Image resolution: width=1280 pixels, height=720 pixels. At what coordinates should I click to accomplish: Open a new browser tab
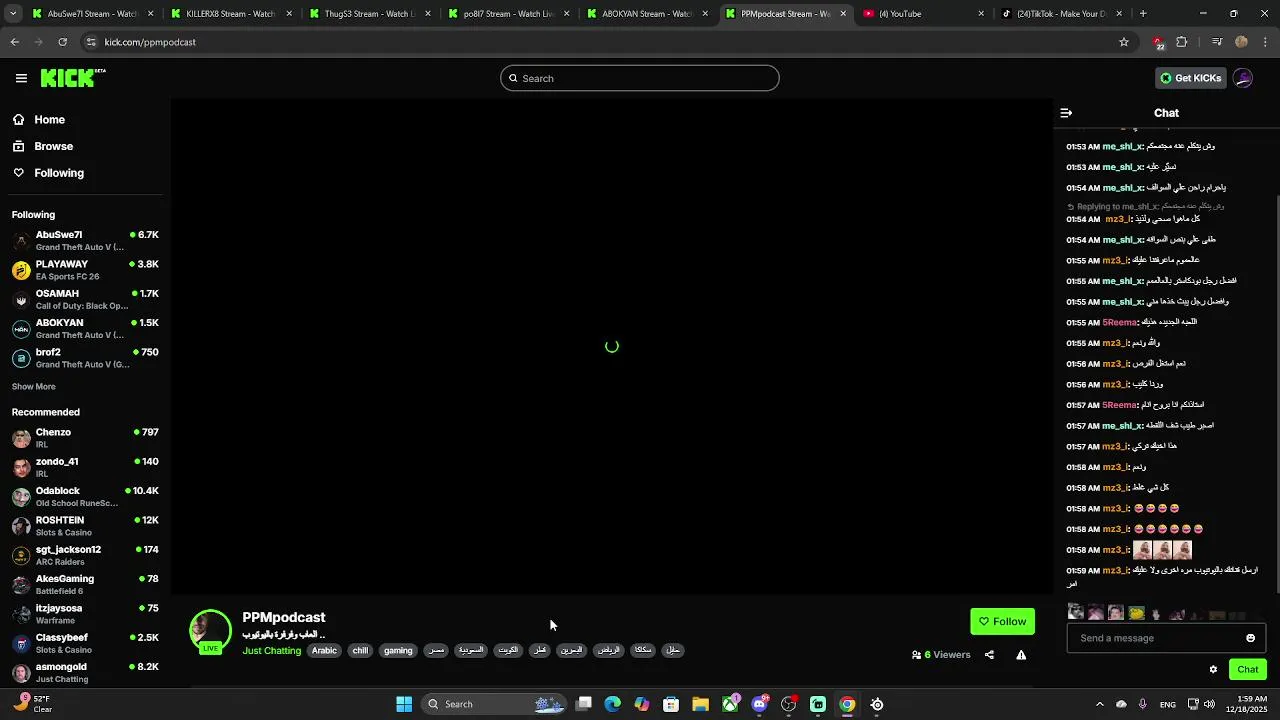coord(1143,14)
